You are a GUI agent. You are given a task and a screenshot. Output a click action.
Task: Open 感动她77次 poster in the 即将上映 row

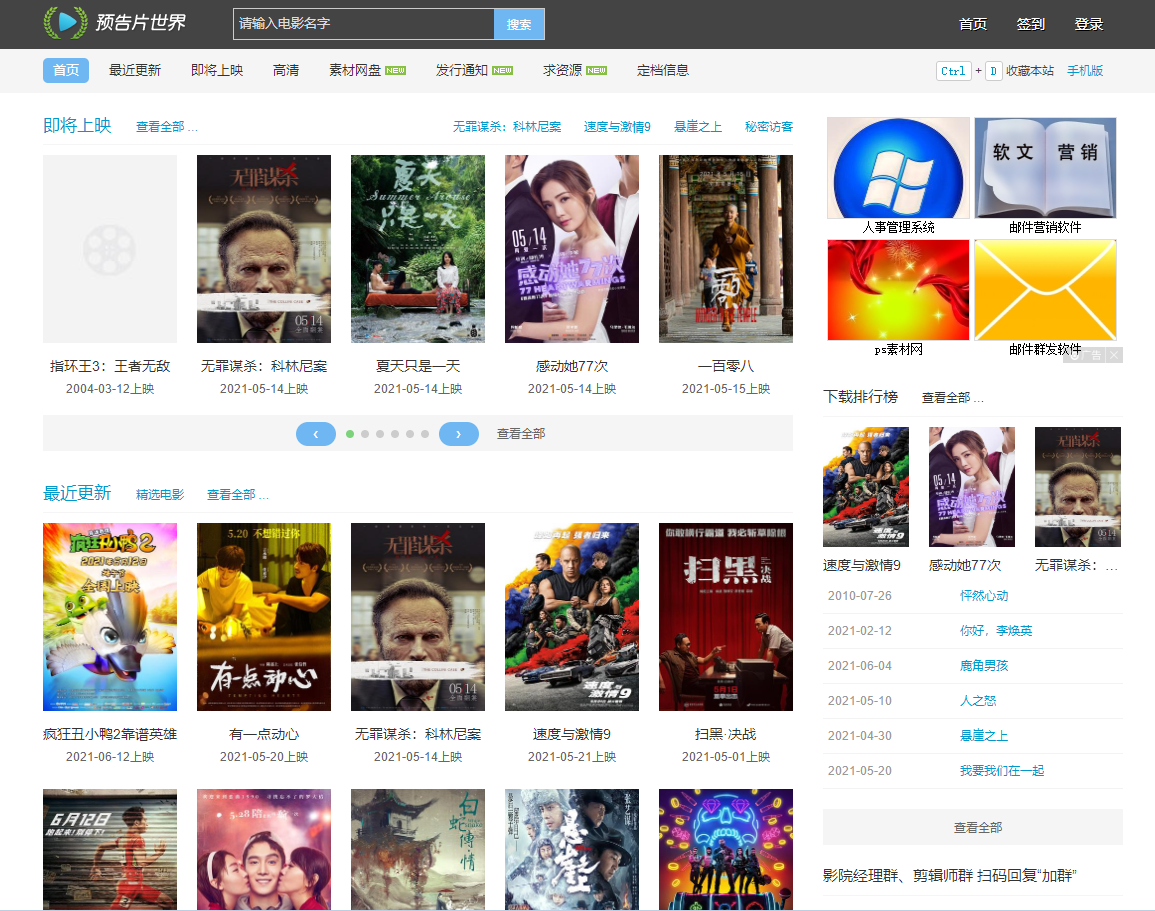tap(572, 249)
